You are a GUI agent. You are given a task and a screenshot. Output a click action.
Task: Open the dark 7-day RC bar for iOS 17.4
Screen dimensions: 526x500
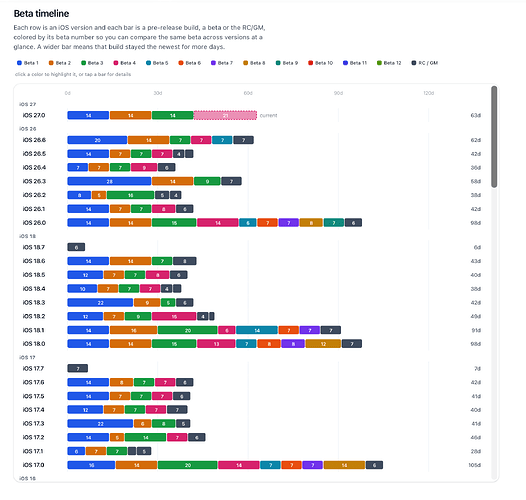pyautogui.click(x=177, y=410)
